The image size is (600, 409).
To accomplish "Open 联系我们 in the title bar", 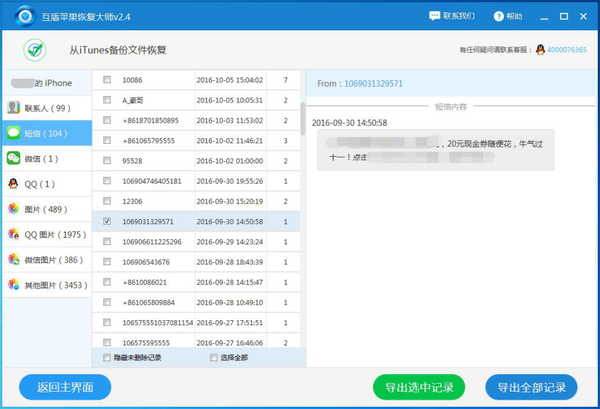I will coord(454,17).
